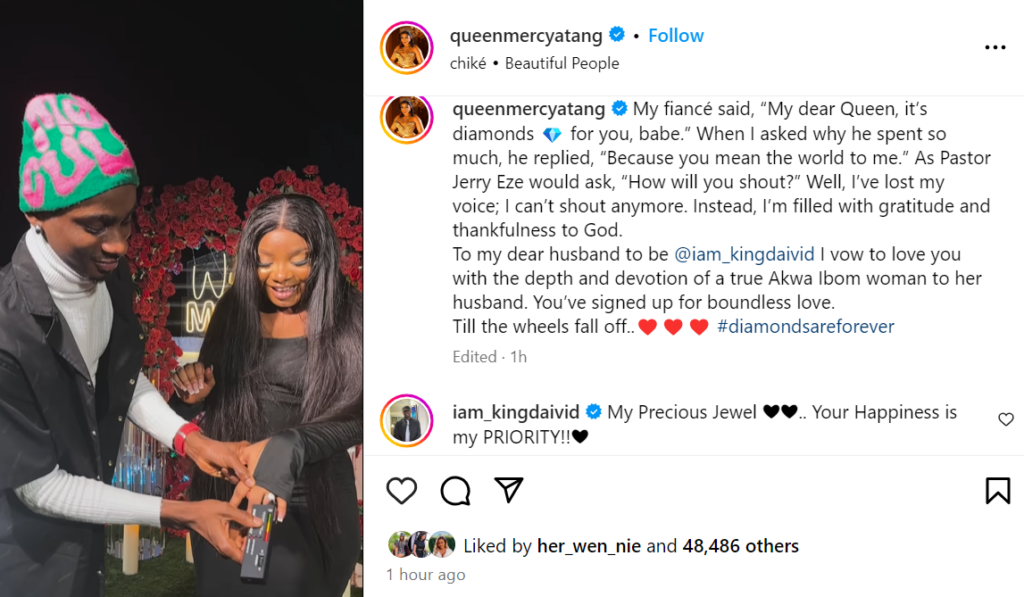This screenshot has height=597, width=1024.
Task: Open the comment bubble icon
Action: pos(455,490)
